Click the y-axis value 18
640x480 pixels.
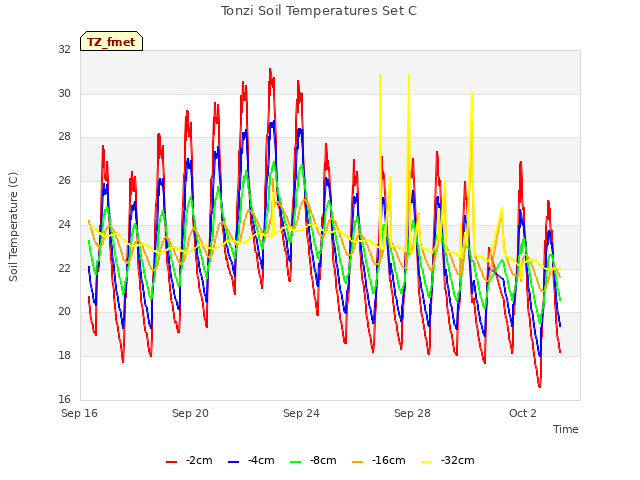pos(64,356)
